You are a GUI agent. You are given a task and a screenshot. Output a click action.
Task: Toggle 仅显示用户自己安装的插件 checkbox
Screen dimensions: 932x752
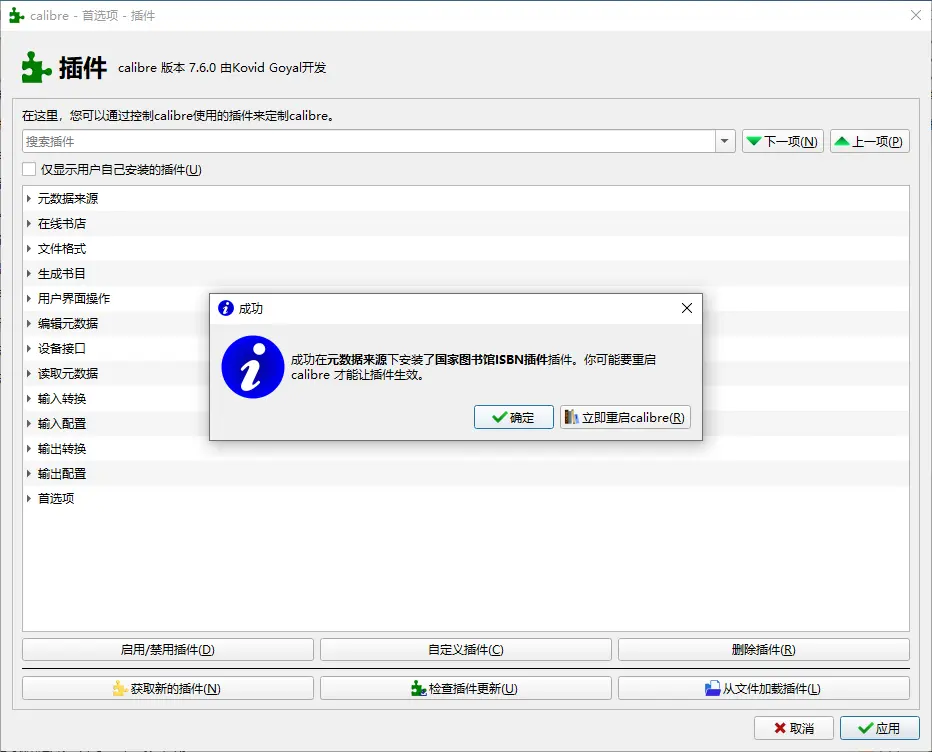(29, 170)
